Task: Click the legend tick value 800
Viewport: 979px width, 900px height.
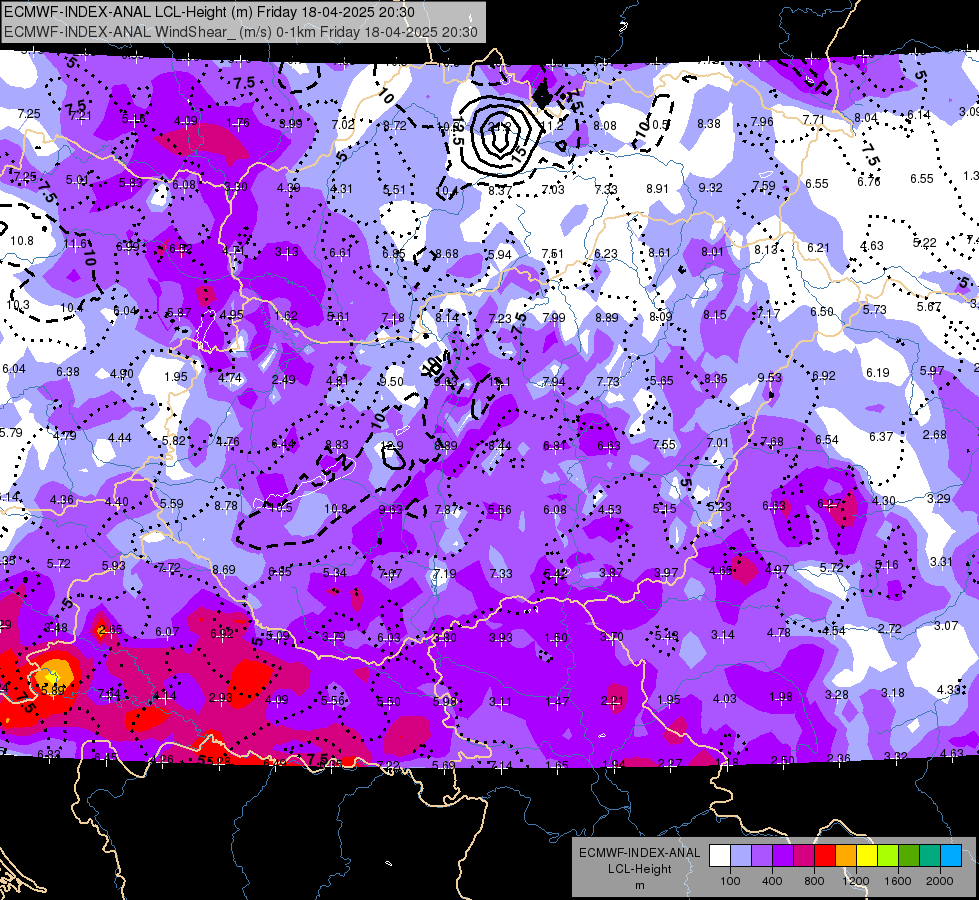Action: point(814,881)
